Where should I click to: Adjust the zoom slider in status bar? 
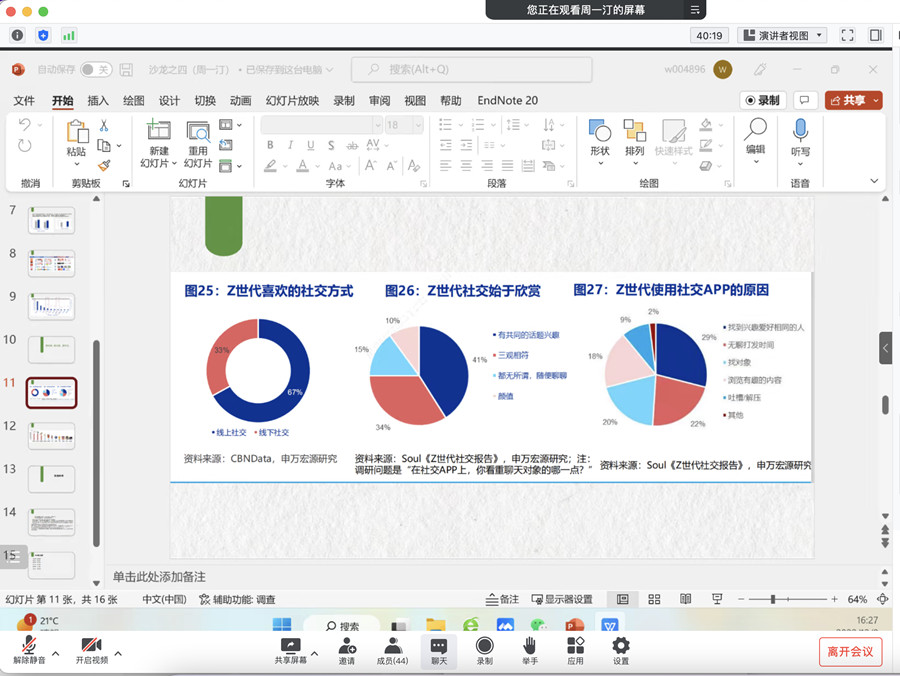[773, 599]
